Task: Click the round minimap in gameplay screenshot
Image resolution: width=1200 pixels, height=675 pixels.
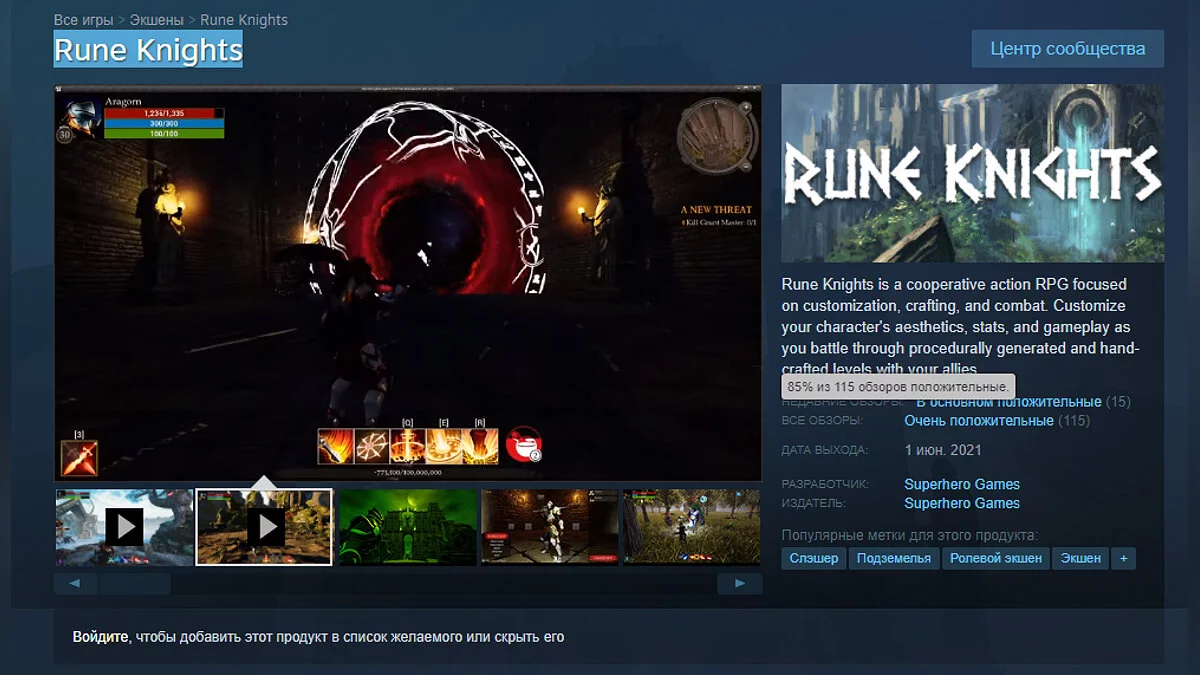Action: [x=714, y=137]
